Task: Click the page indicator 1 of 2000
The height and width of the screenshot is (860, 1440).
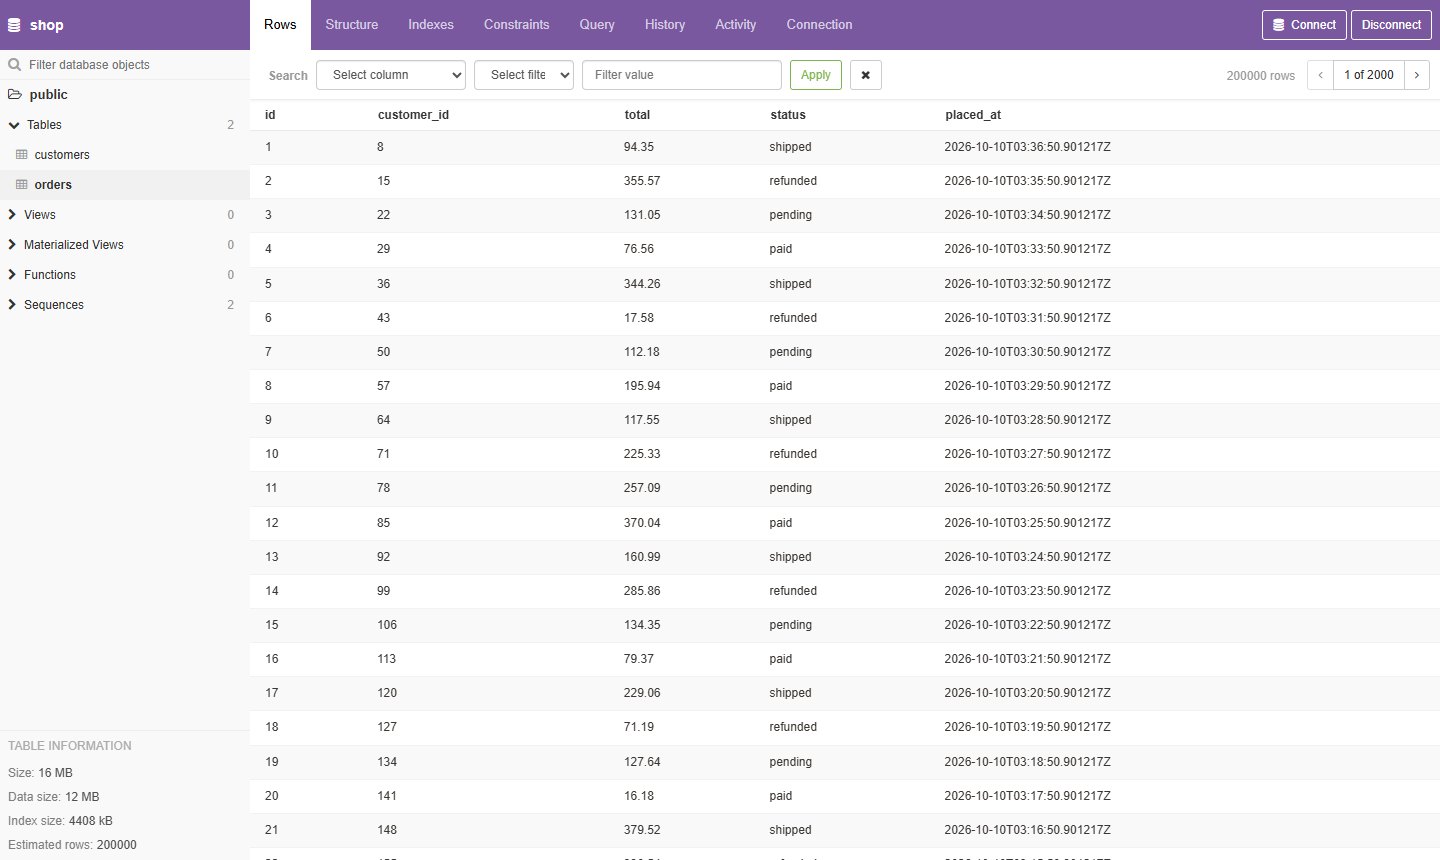Action: point(1369,75)
